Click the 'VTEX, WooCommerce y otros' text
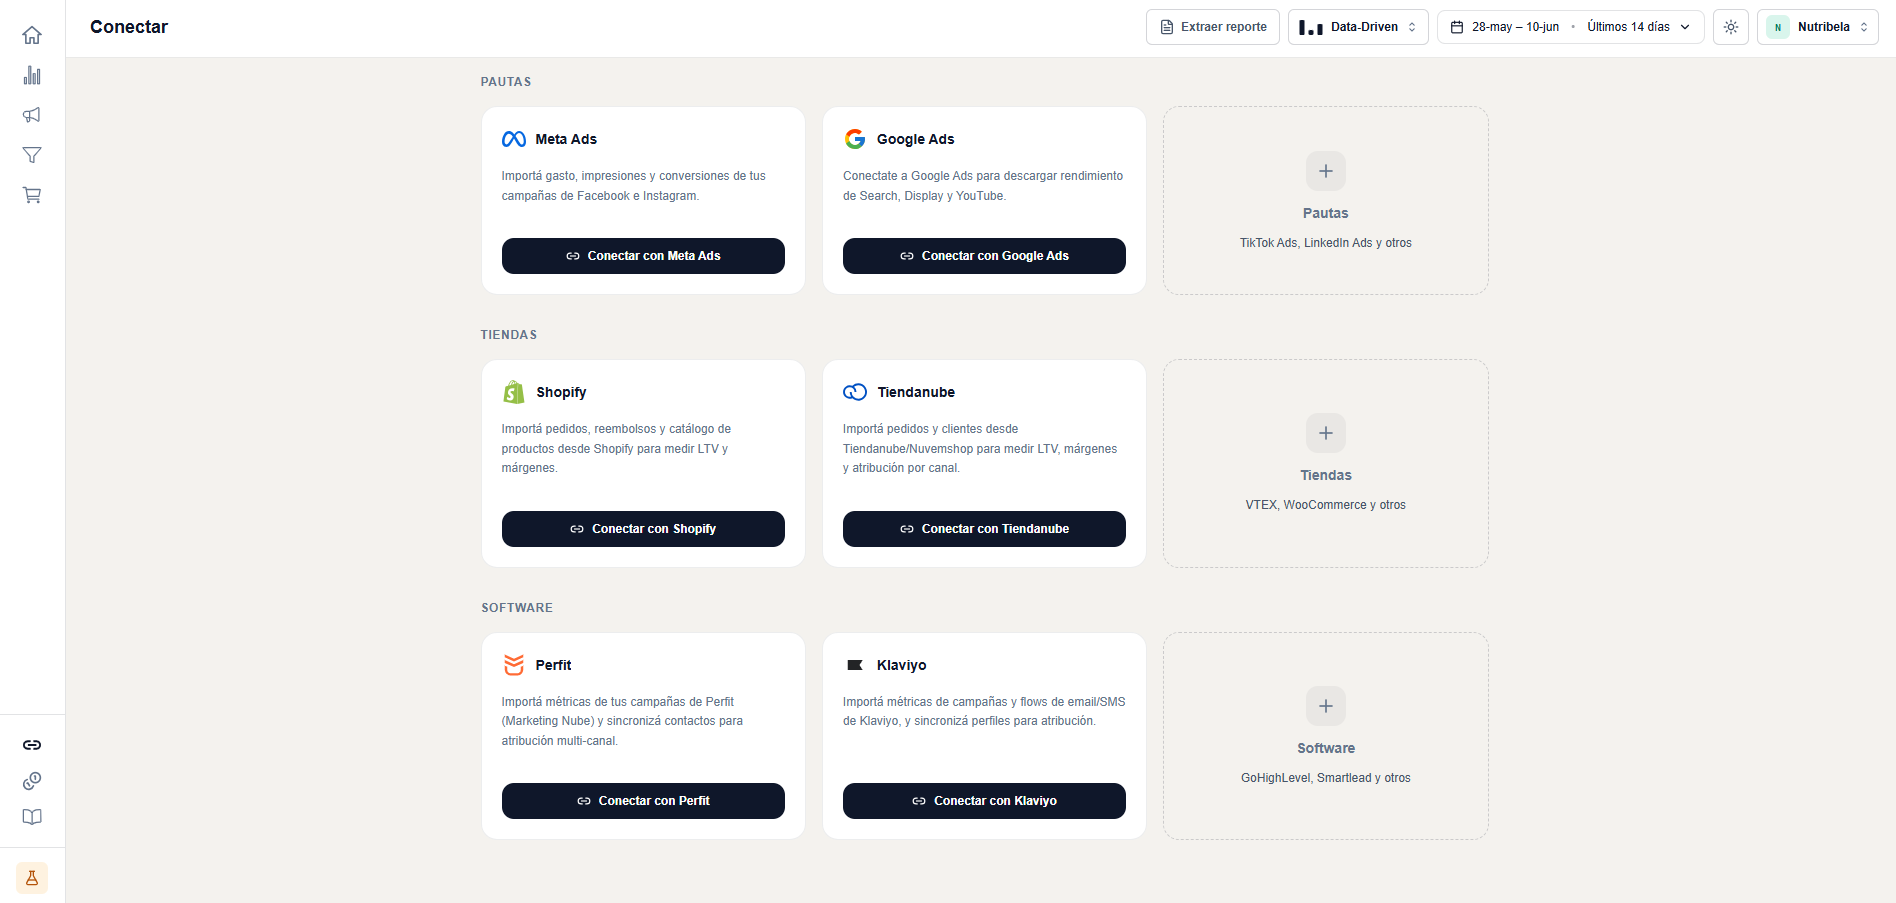This screenshot has width=1896, height=903. click(x=1326, y=505)
